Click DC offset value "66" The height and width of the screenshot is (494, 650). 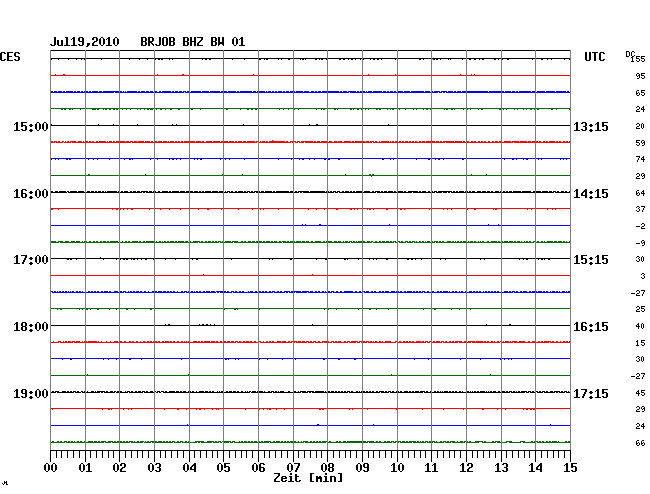pos(640,443)
